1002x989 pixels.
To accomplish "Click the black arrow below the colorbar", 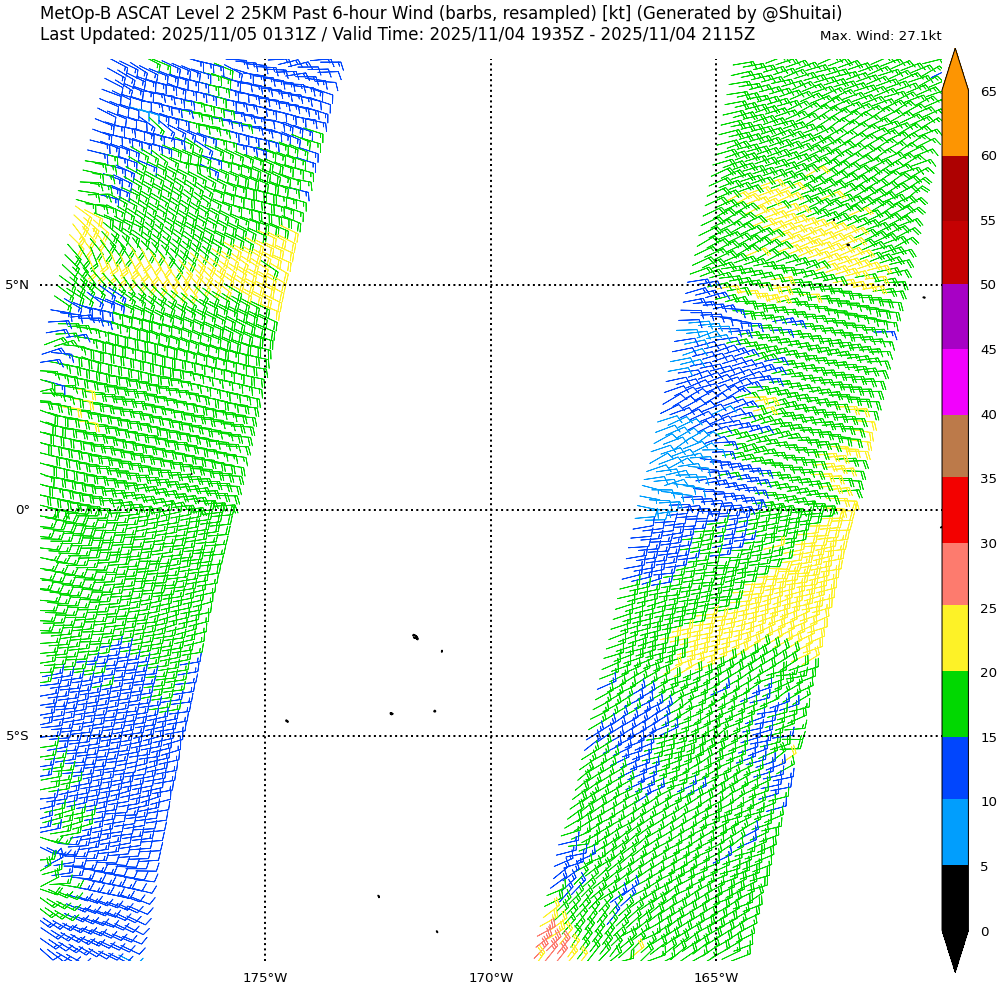I will coord(954,950).
